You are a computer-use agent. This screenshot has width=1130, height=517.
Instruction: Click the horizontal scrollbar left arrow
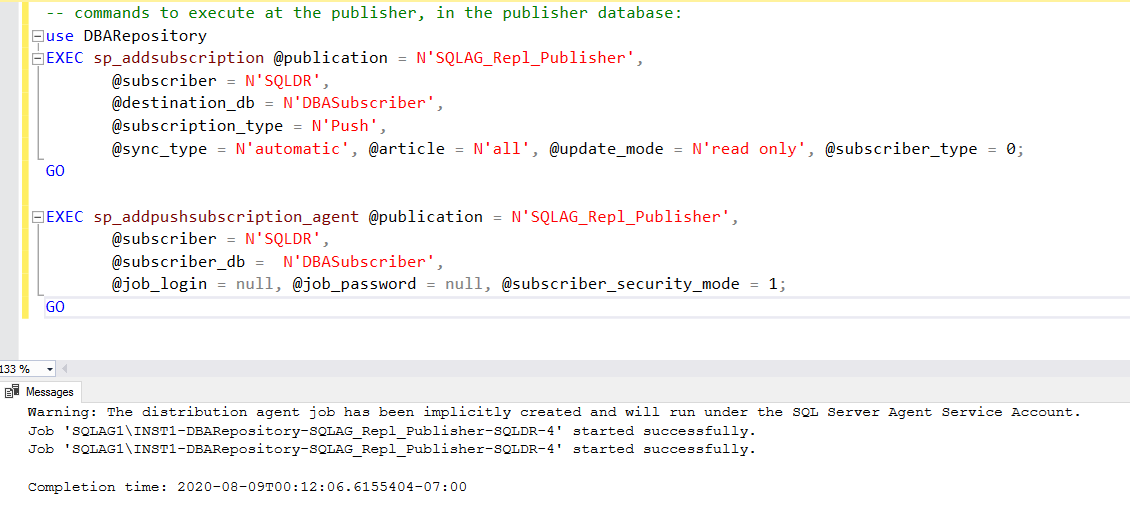coord(65,369)
